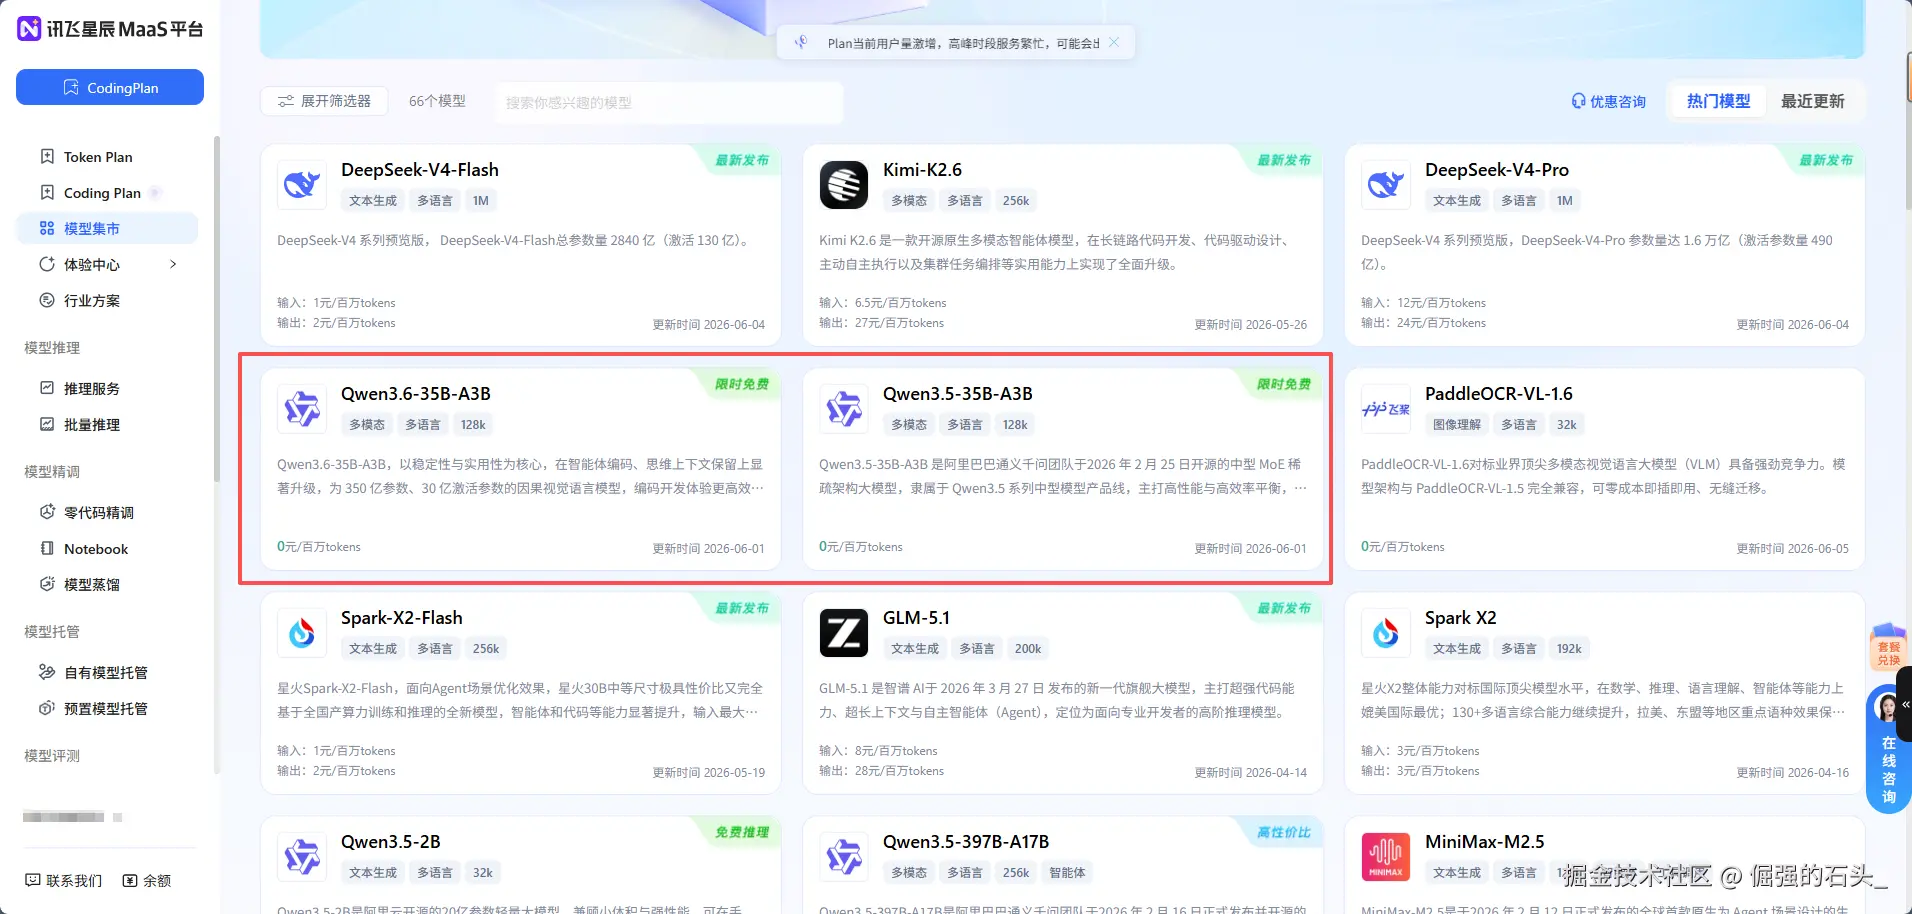This screenshot has width=1912, height=914.
Task: Click the 讯飞星辰MaaS平台 logo
Action: click(x=110, y=29)
